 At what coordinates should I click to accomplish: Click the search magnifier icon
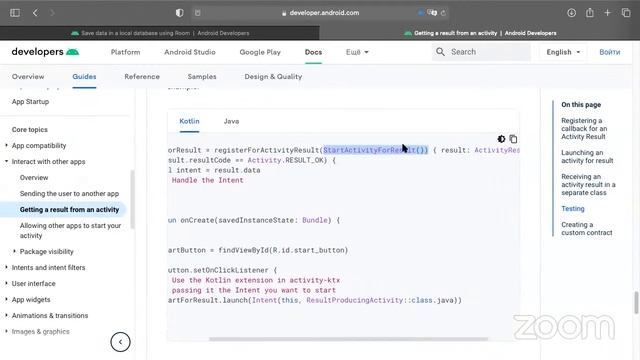(440, 52)
